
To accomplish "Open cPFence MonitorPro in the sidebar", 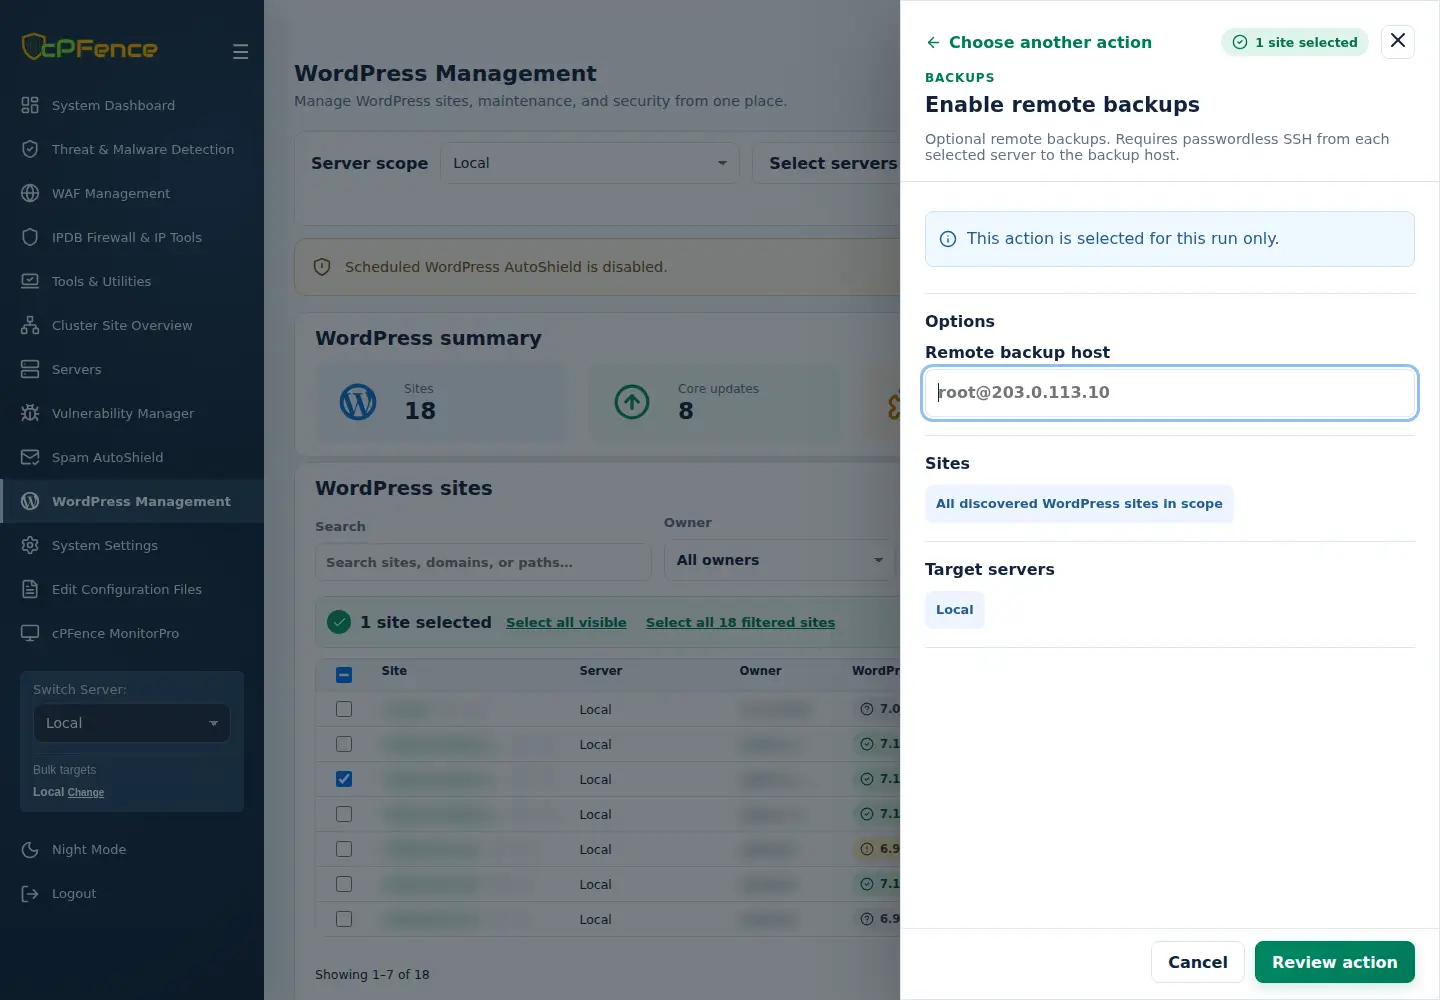I will pyautogui.click(x=132, y=633).
